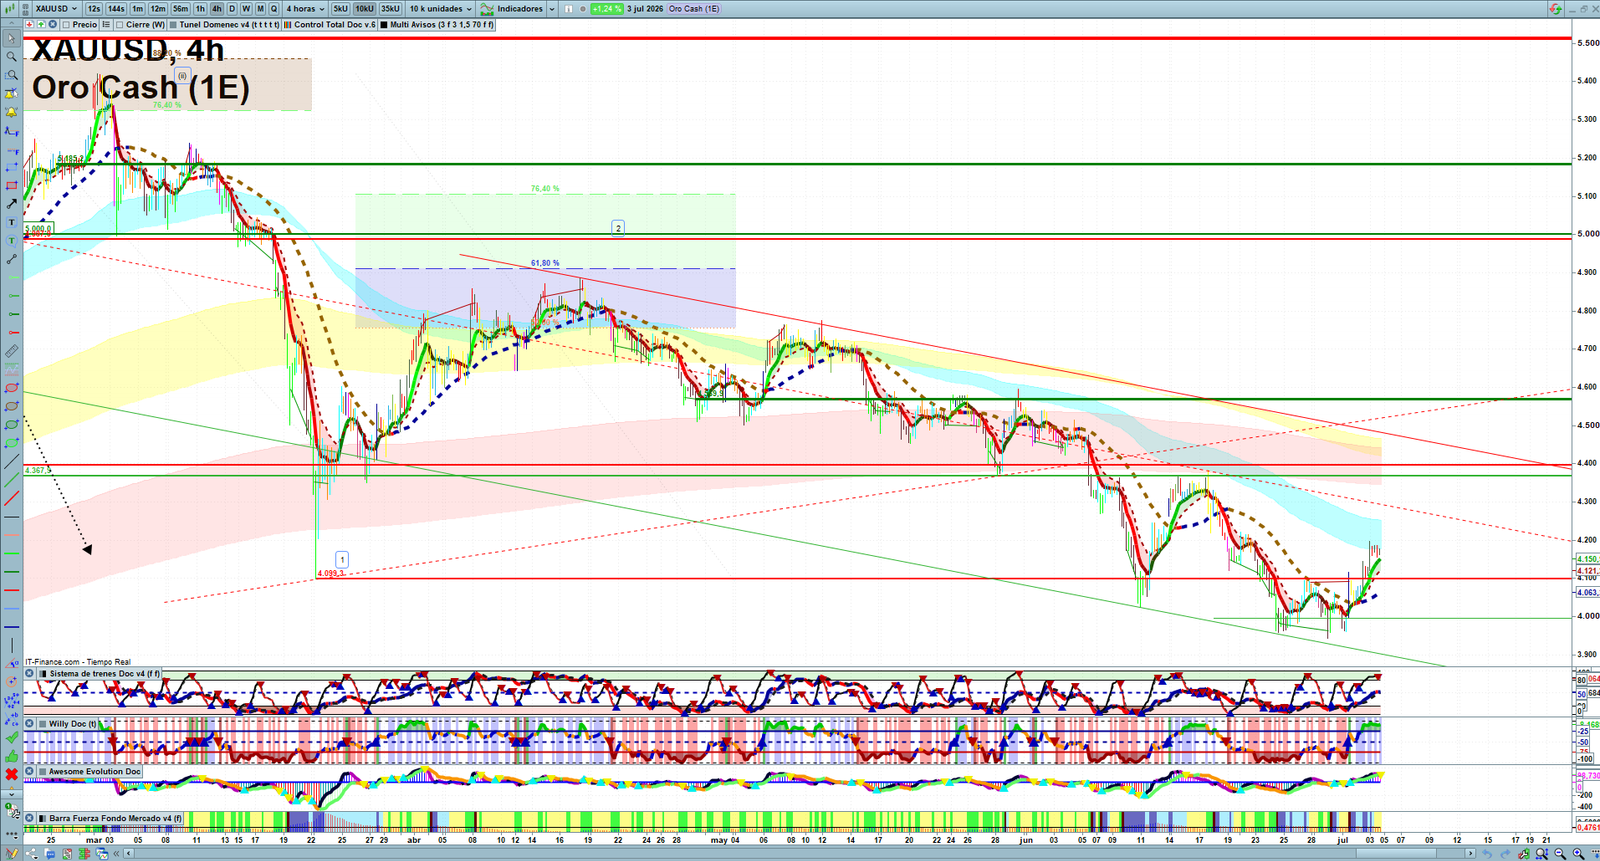
Task: Select the black arrow drawing tool
Action: point(11,203)
